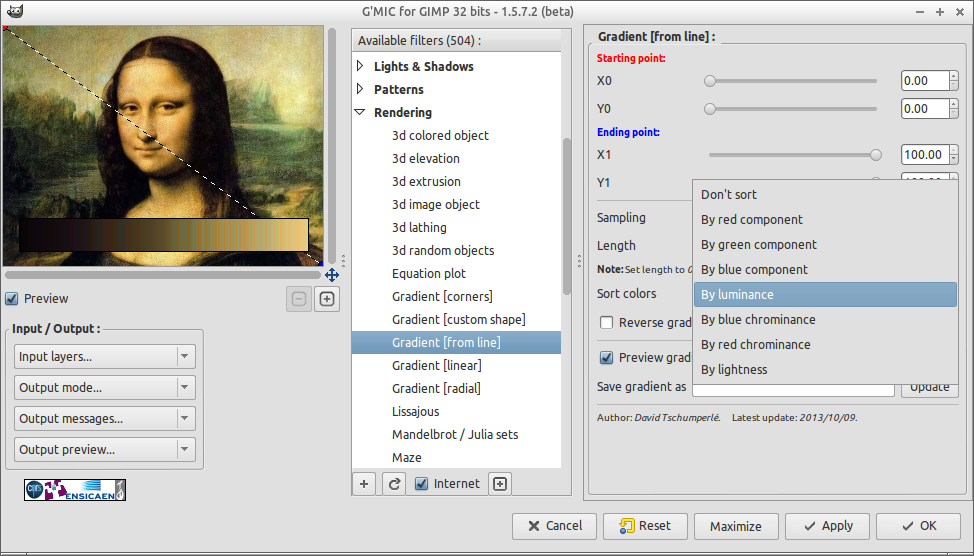Screen dimensions: 974x556
Task: Select the Gradient [from line] filter
Action: 456,342
